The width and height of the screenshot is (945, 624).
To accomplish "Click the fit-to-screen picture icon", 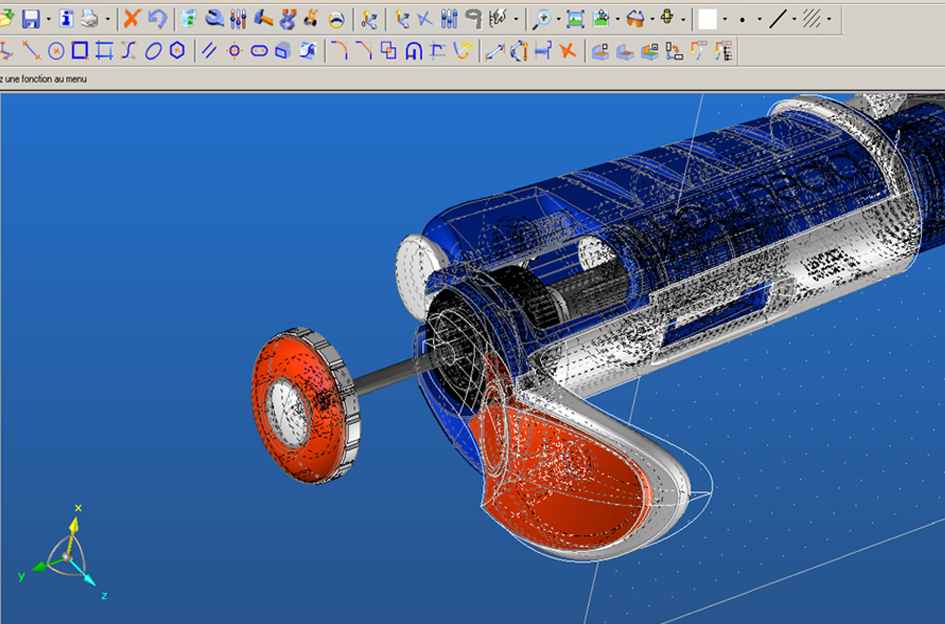I will [576, 19].
